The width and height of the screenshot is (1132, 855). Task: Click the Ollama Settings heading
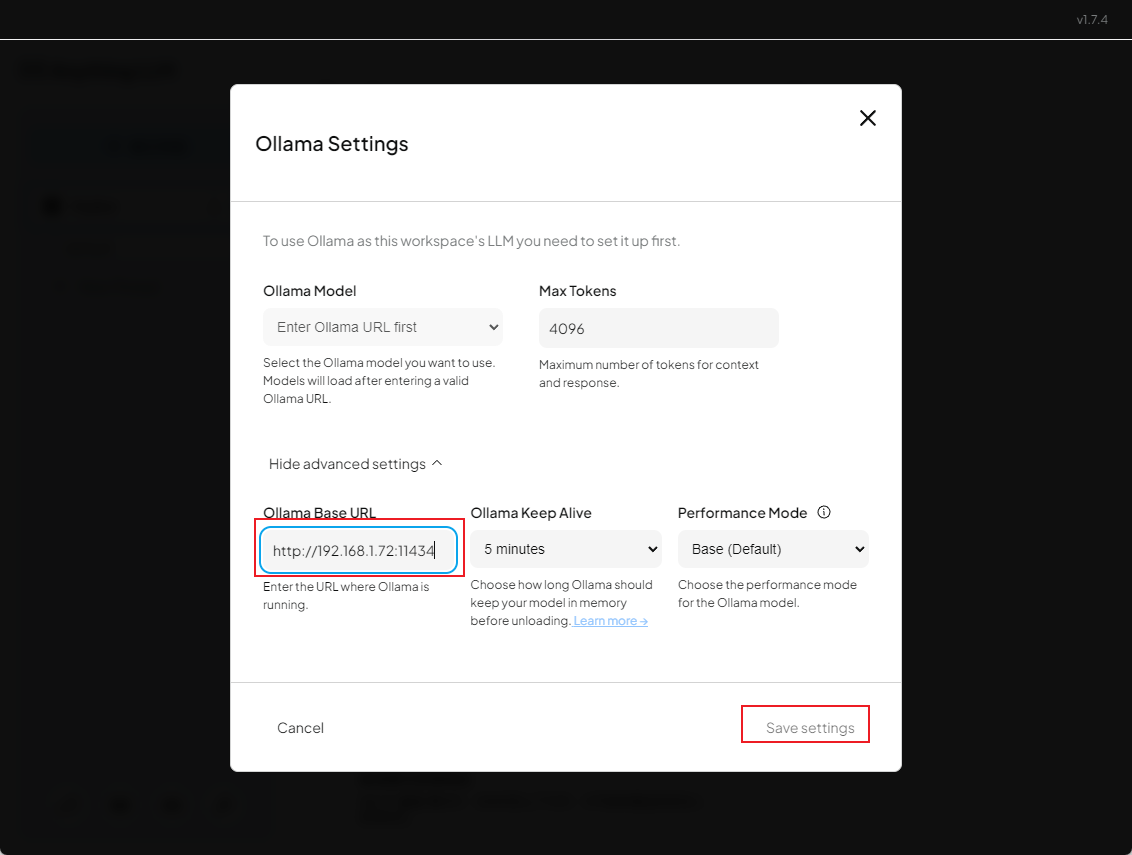(x=332, y=144)
